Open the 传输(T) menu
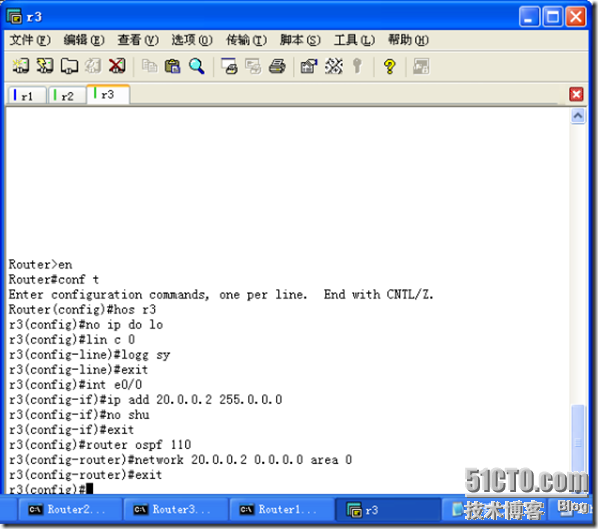Screen dimensions: 598x529 [x=246, y=40]
